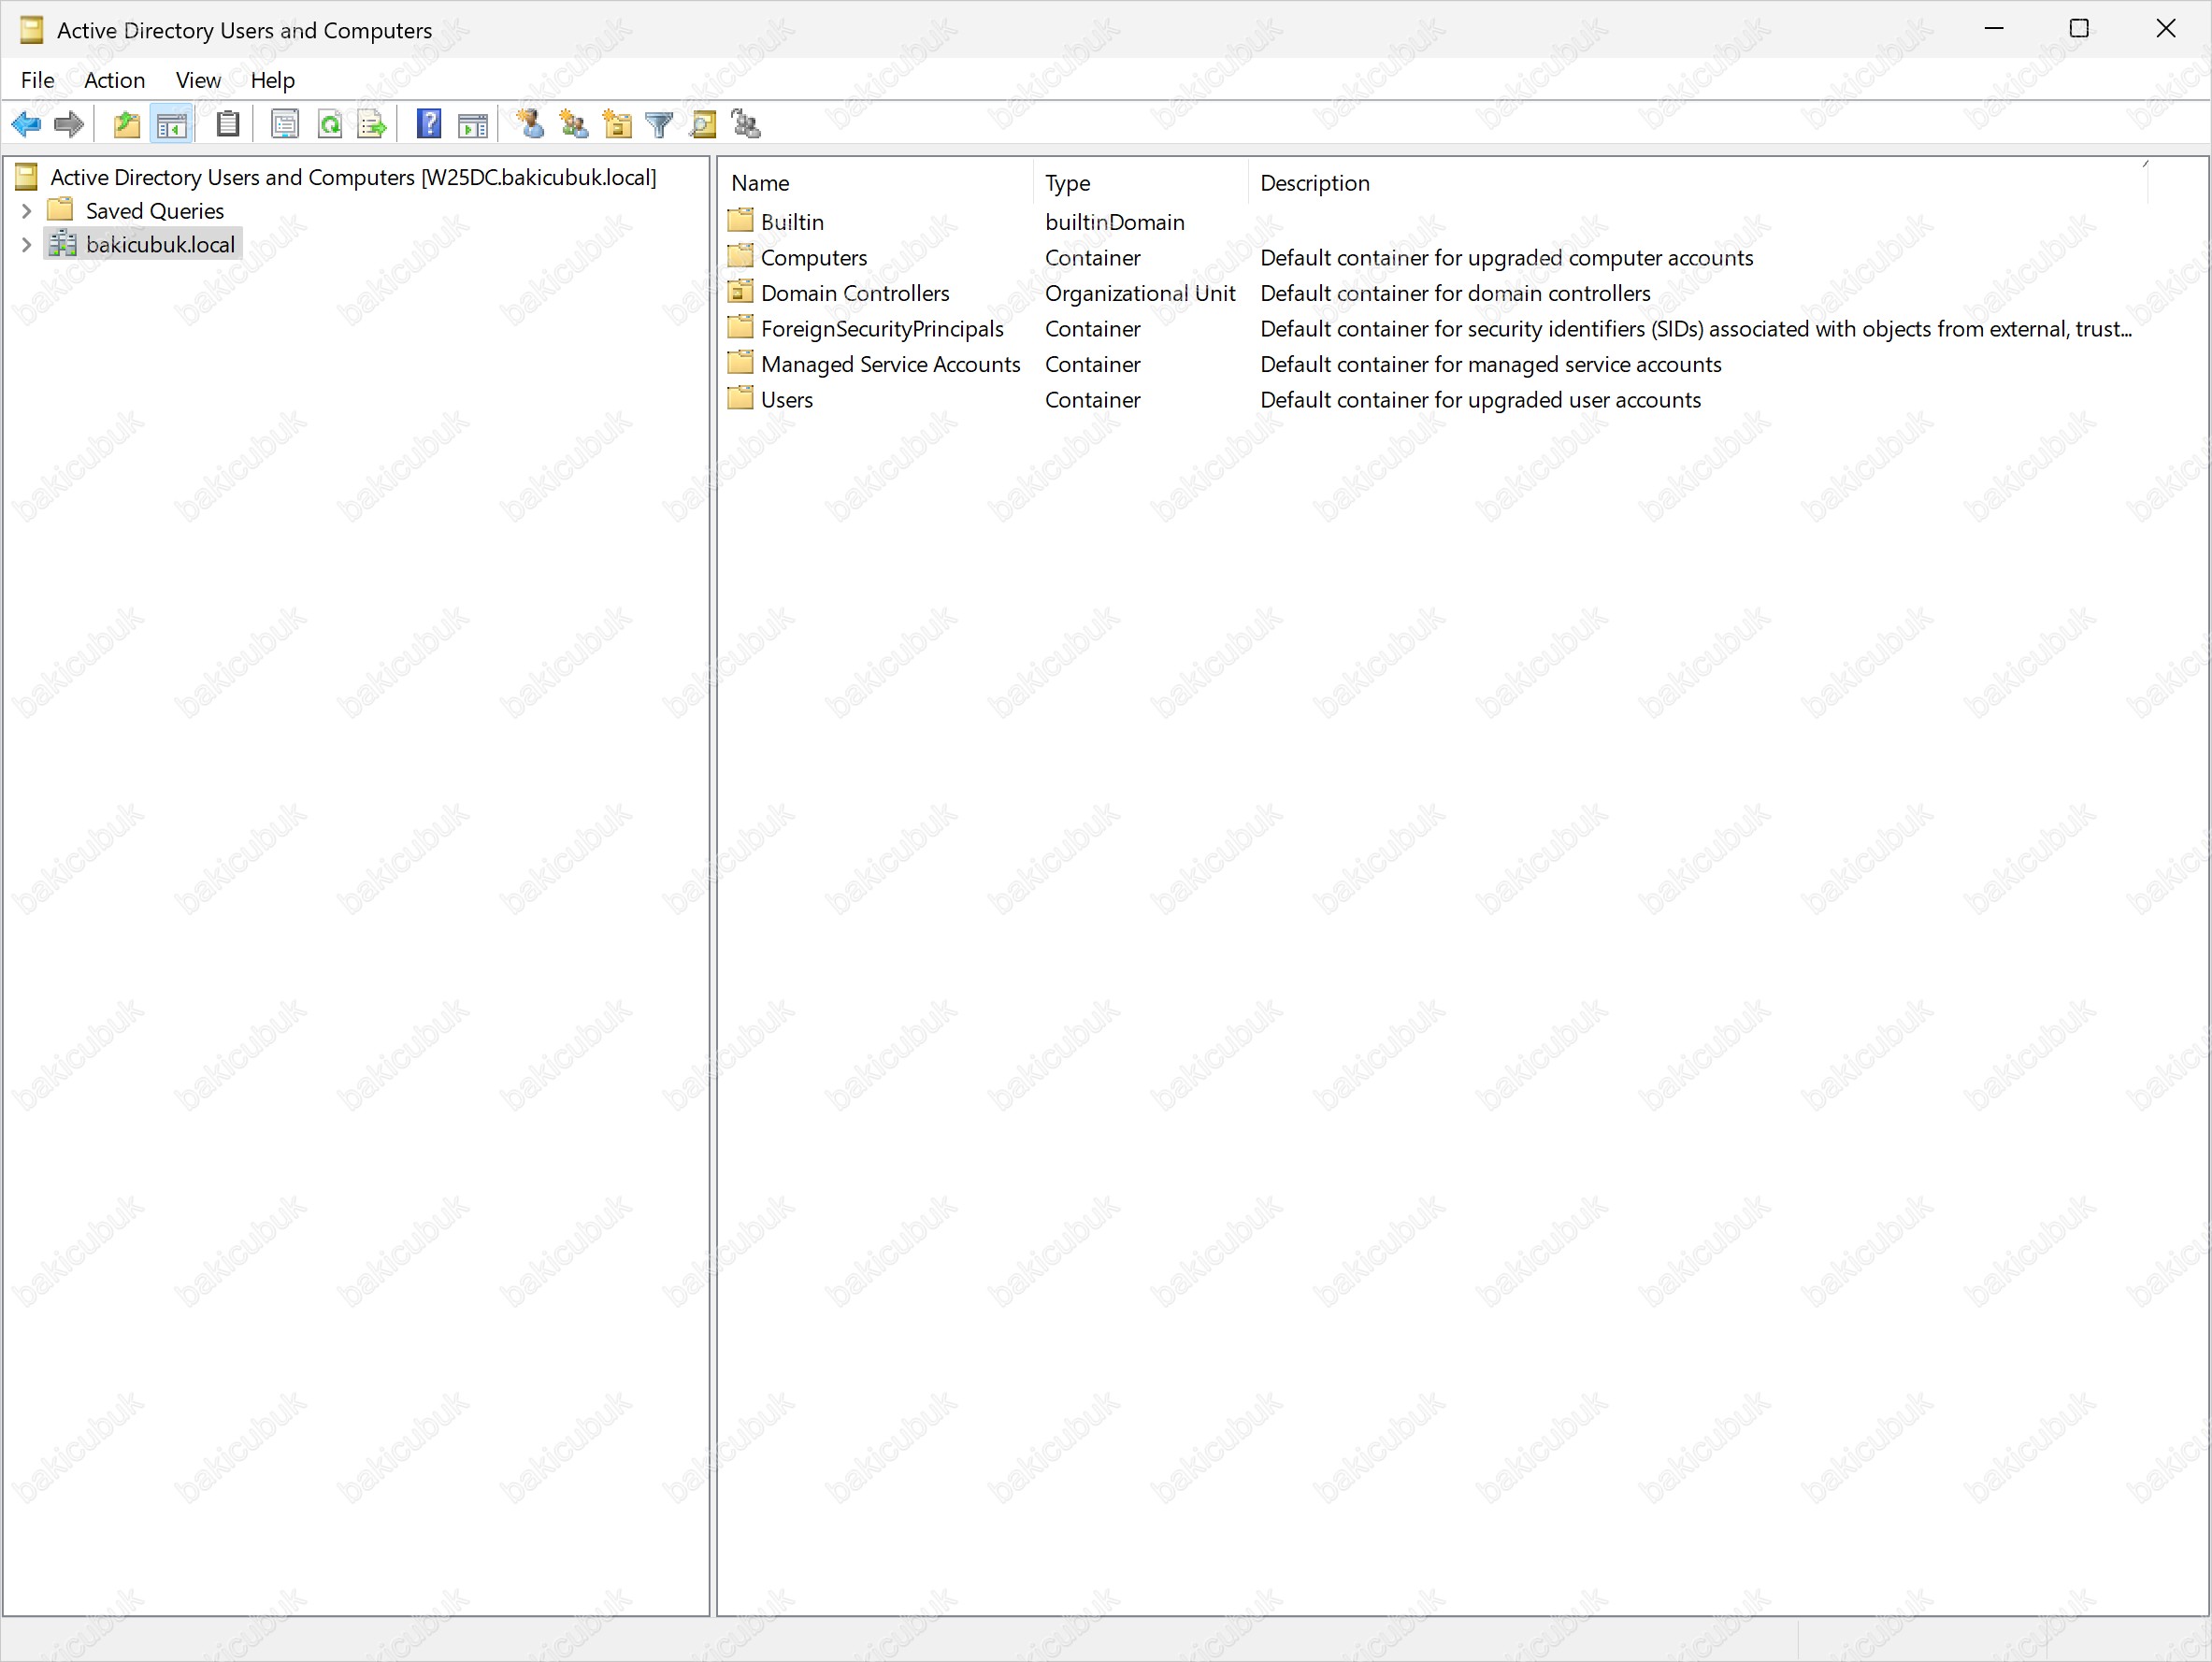This screenshot has width=2212, height=1662.
Task: Open the File menu
Action: click(x=37, y=80)
